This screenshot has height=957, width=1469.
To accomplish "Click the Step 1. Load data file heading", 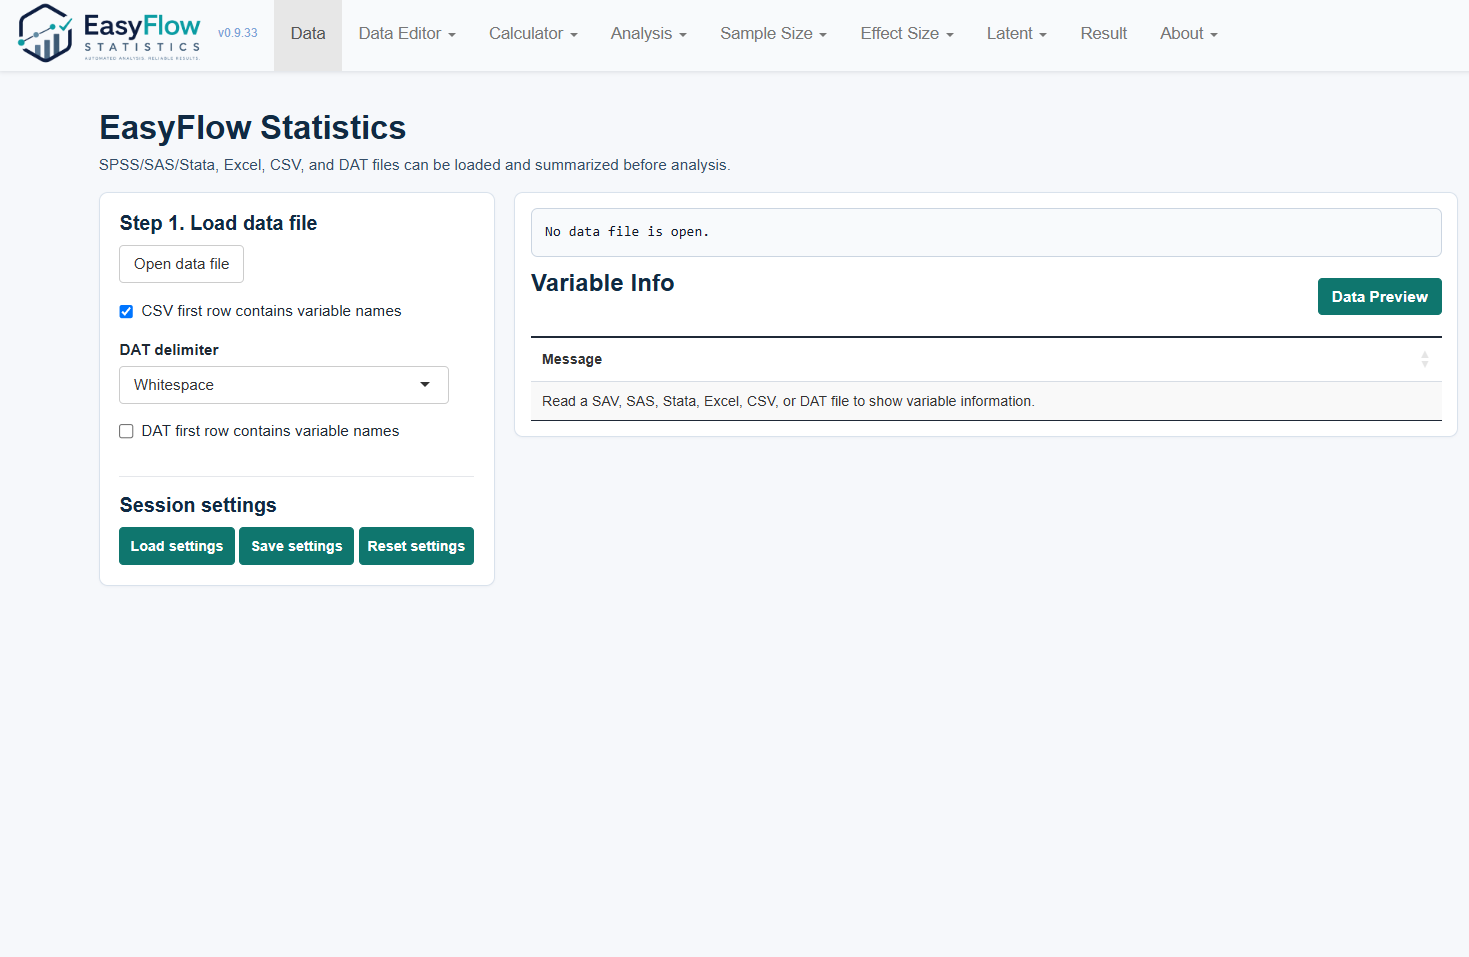I will click(218, 223).
